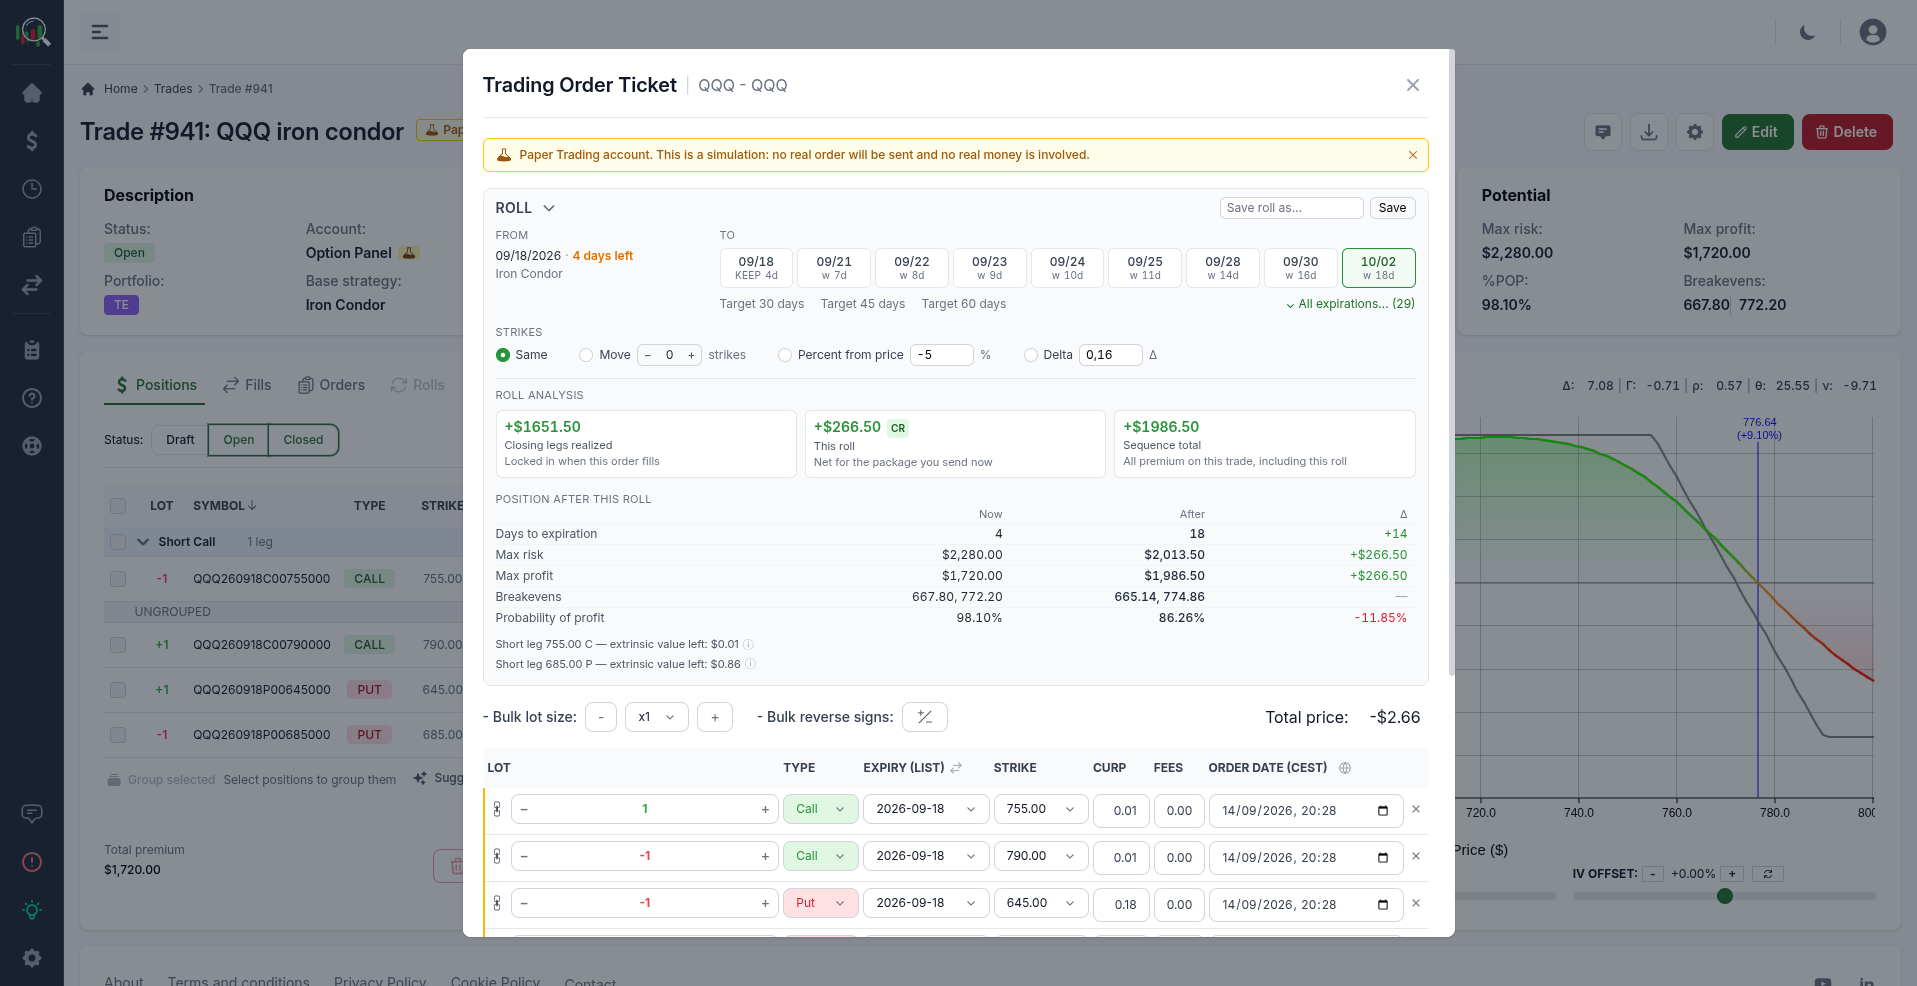Open the 755.00 strike dropdown

[1041, 809]
